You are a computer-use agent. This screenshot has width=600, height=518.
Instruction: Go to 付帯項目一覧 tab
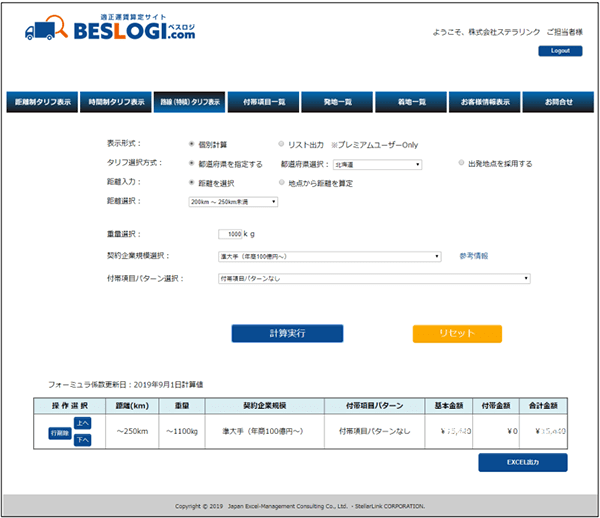(x=264, y=102)
